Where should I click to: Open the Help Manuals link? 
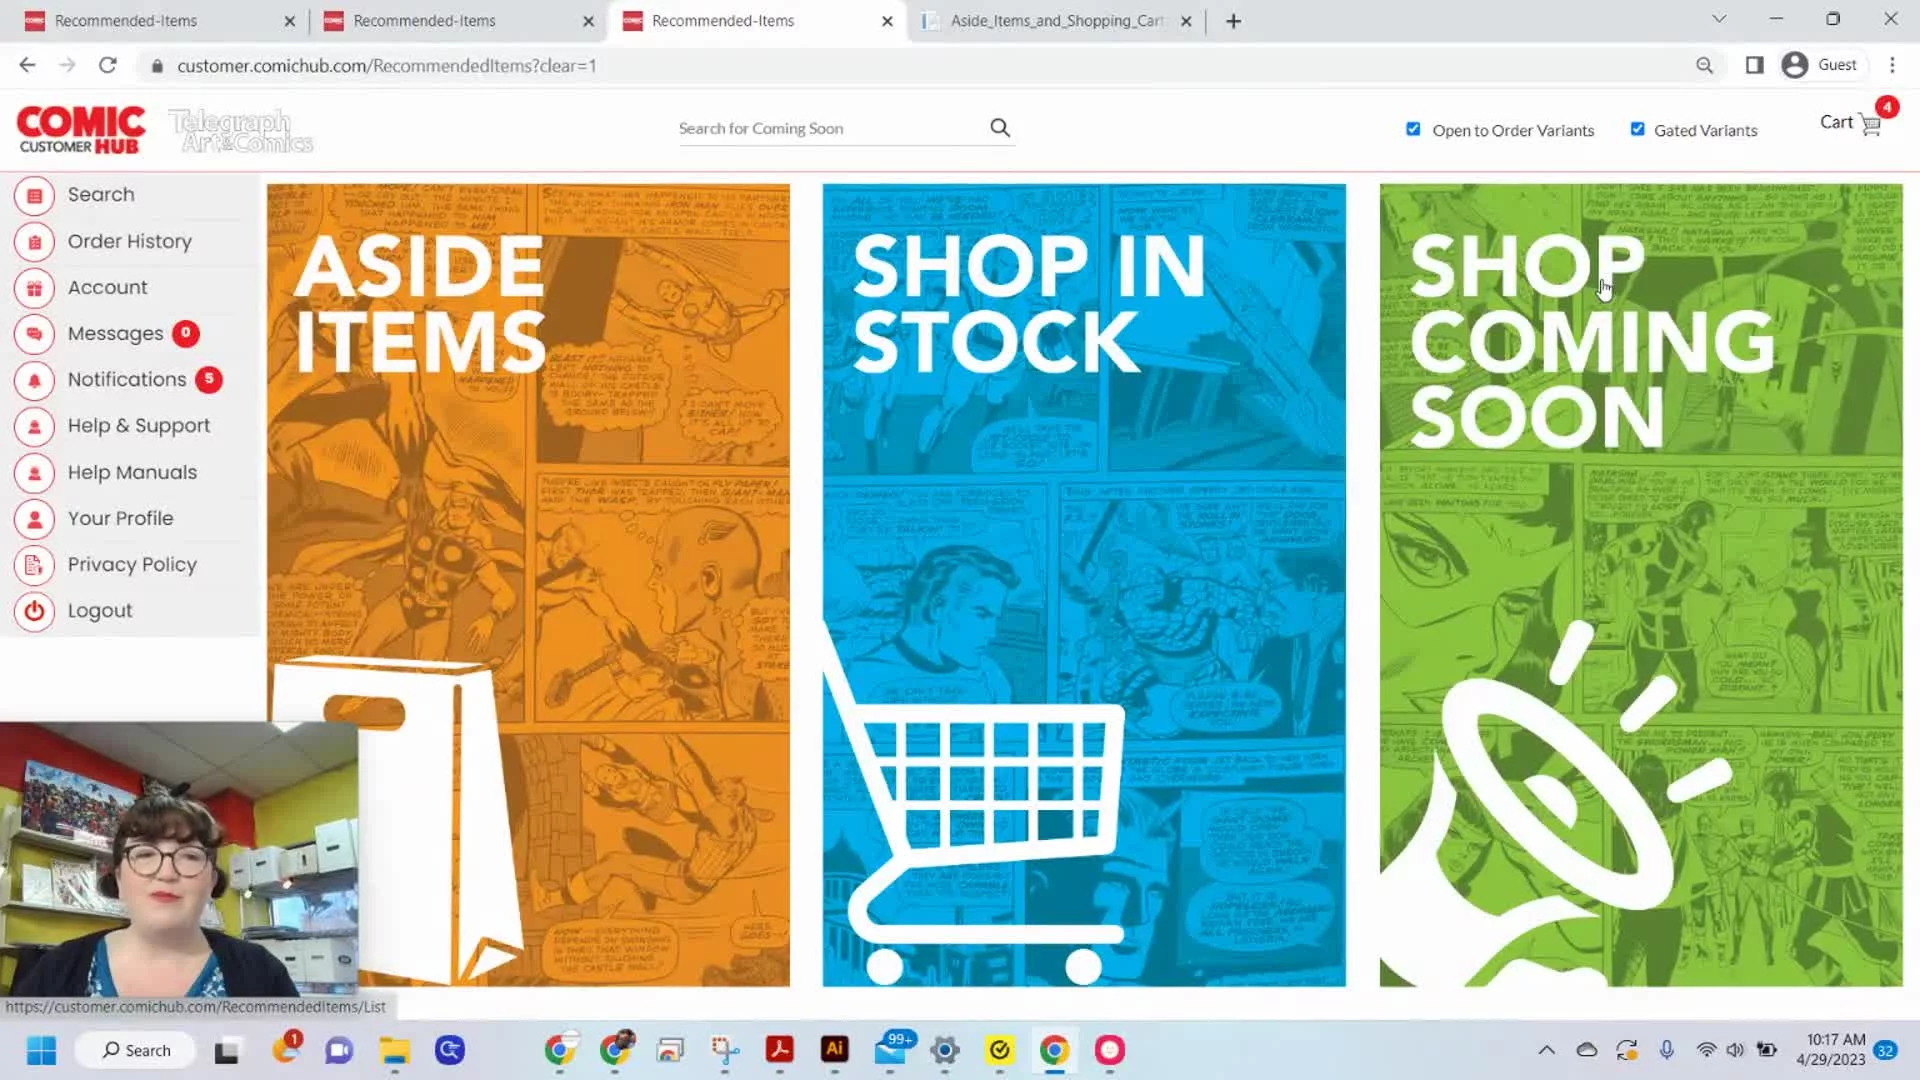tap(132, 473)
